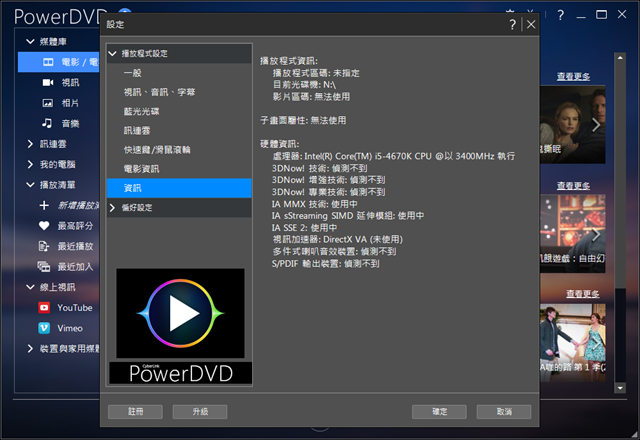Select 快速鍵/滑鼠滾輪 settings page

pyautogui.click(x=179, y=150)
